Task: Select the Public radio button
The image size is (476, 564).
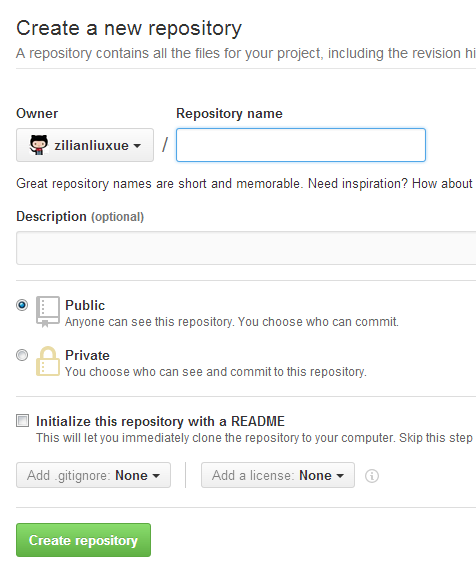Action: [22, 305]
